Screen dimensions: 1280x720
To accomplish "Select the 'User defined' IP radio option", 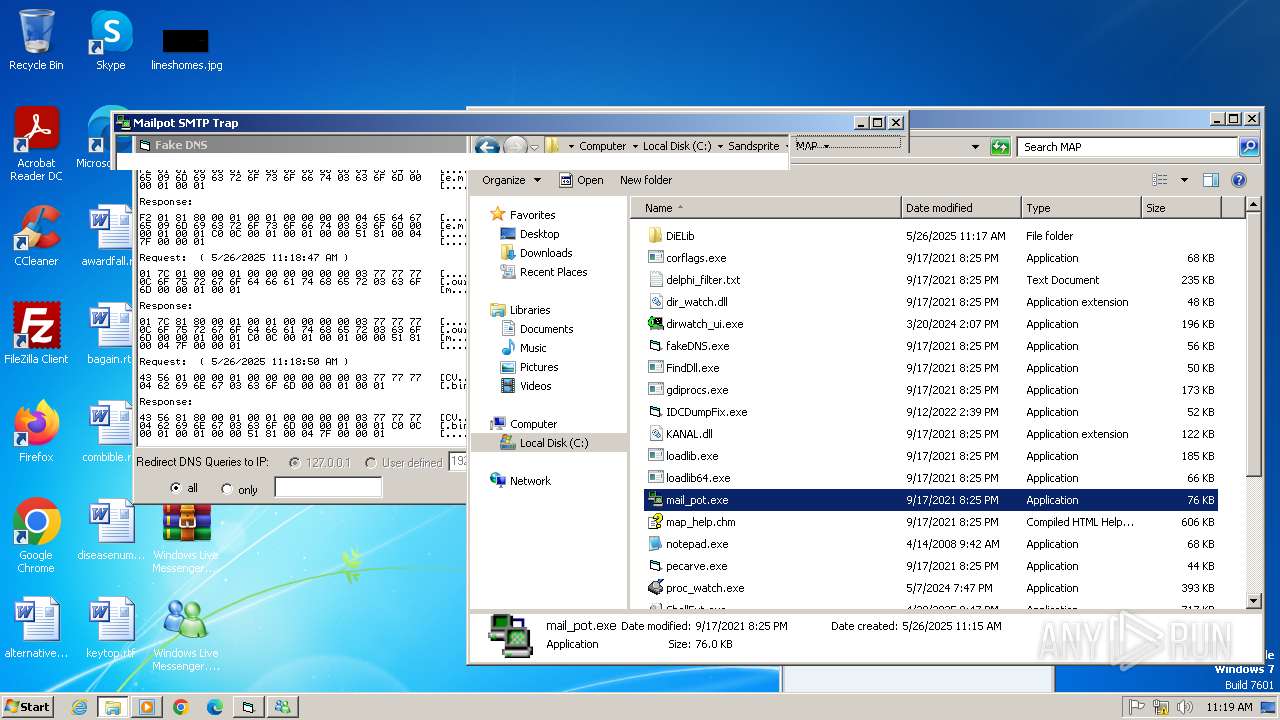I will point(371,463).
